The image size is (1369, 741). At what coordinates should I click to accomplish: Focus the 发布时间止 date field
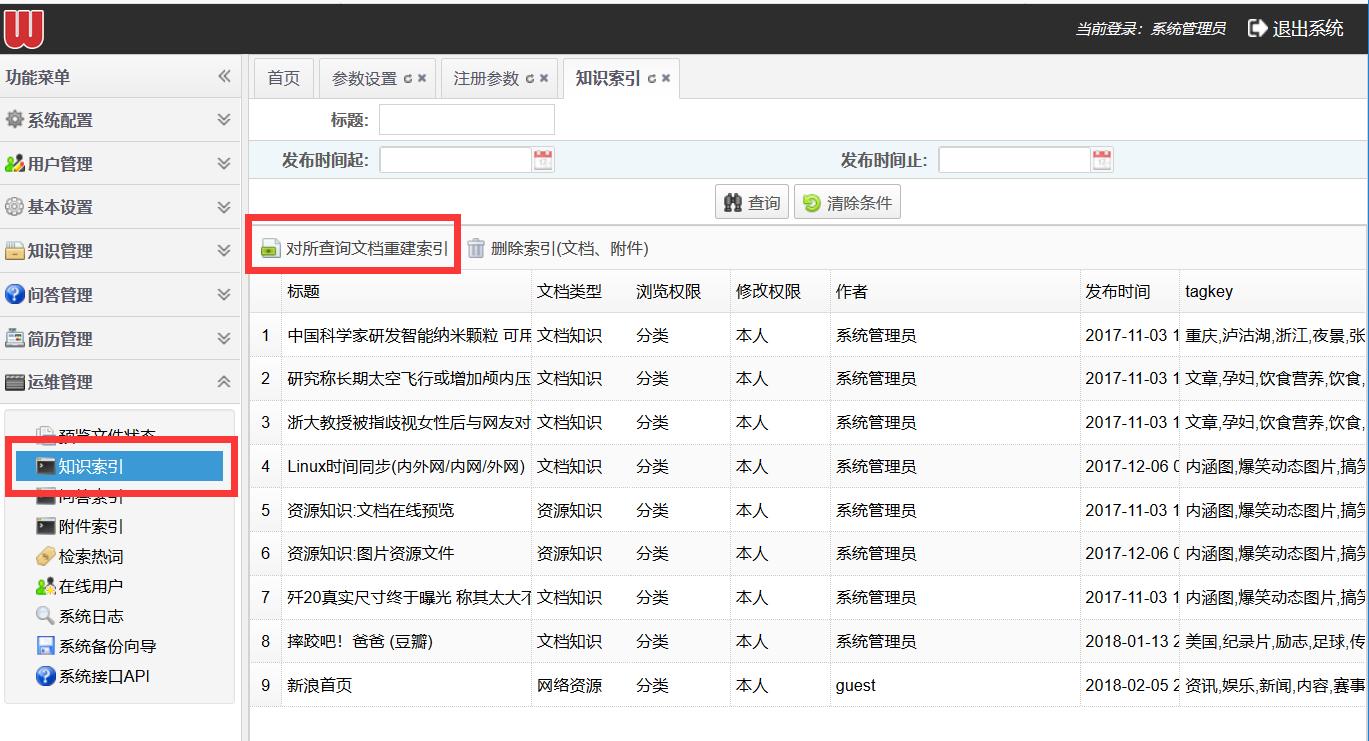pyautogui.click(x=1014, y=160)
